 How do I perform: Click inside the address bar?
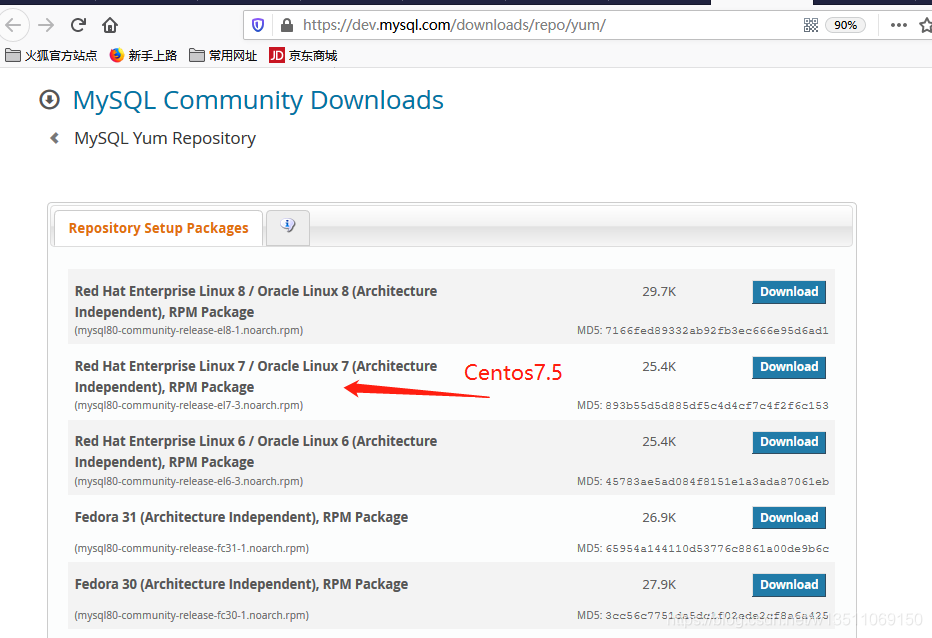pos(500,25)
